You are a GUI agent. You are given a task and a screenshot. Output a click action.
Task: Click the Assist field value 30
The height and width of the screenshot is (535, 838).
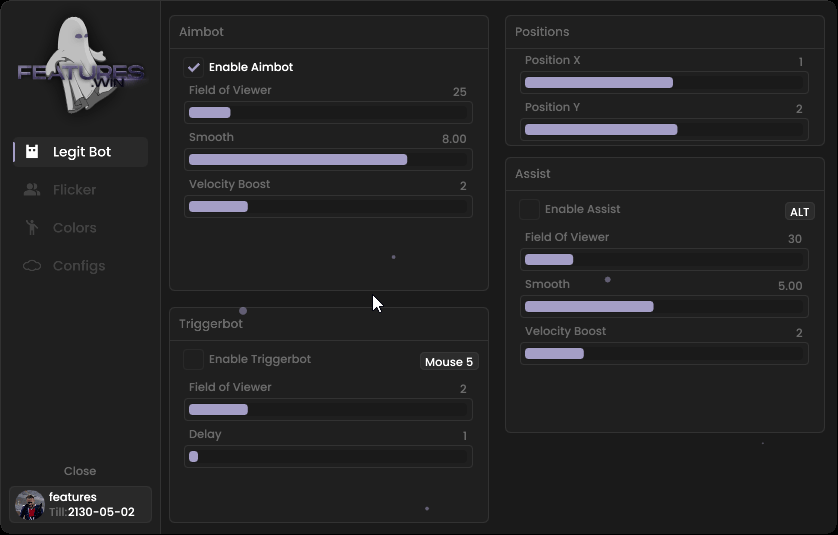(795, 239)
